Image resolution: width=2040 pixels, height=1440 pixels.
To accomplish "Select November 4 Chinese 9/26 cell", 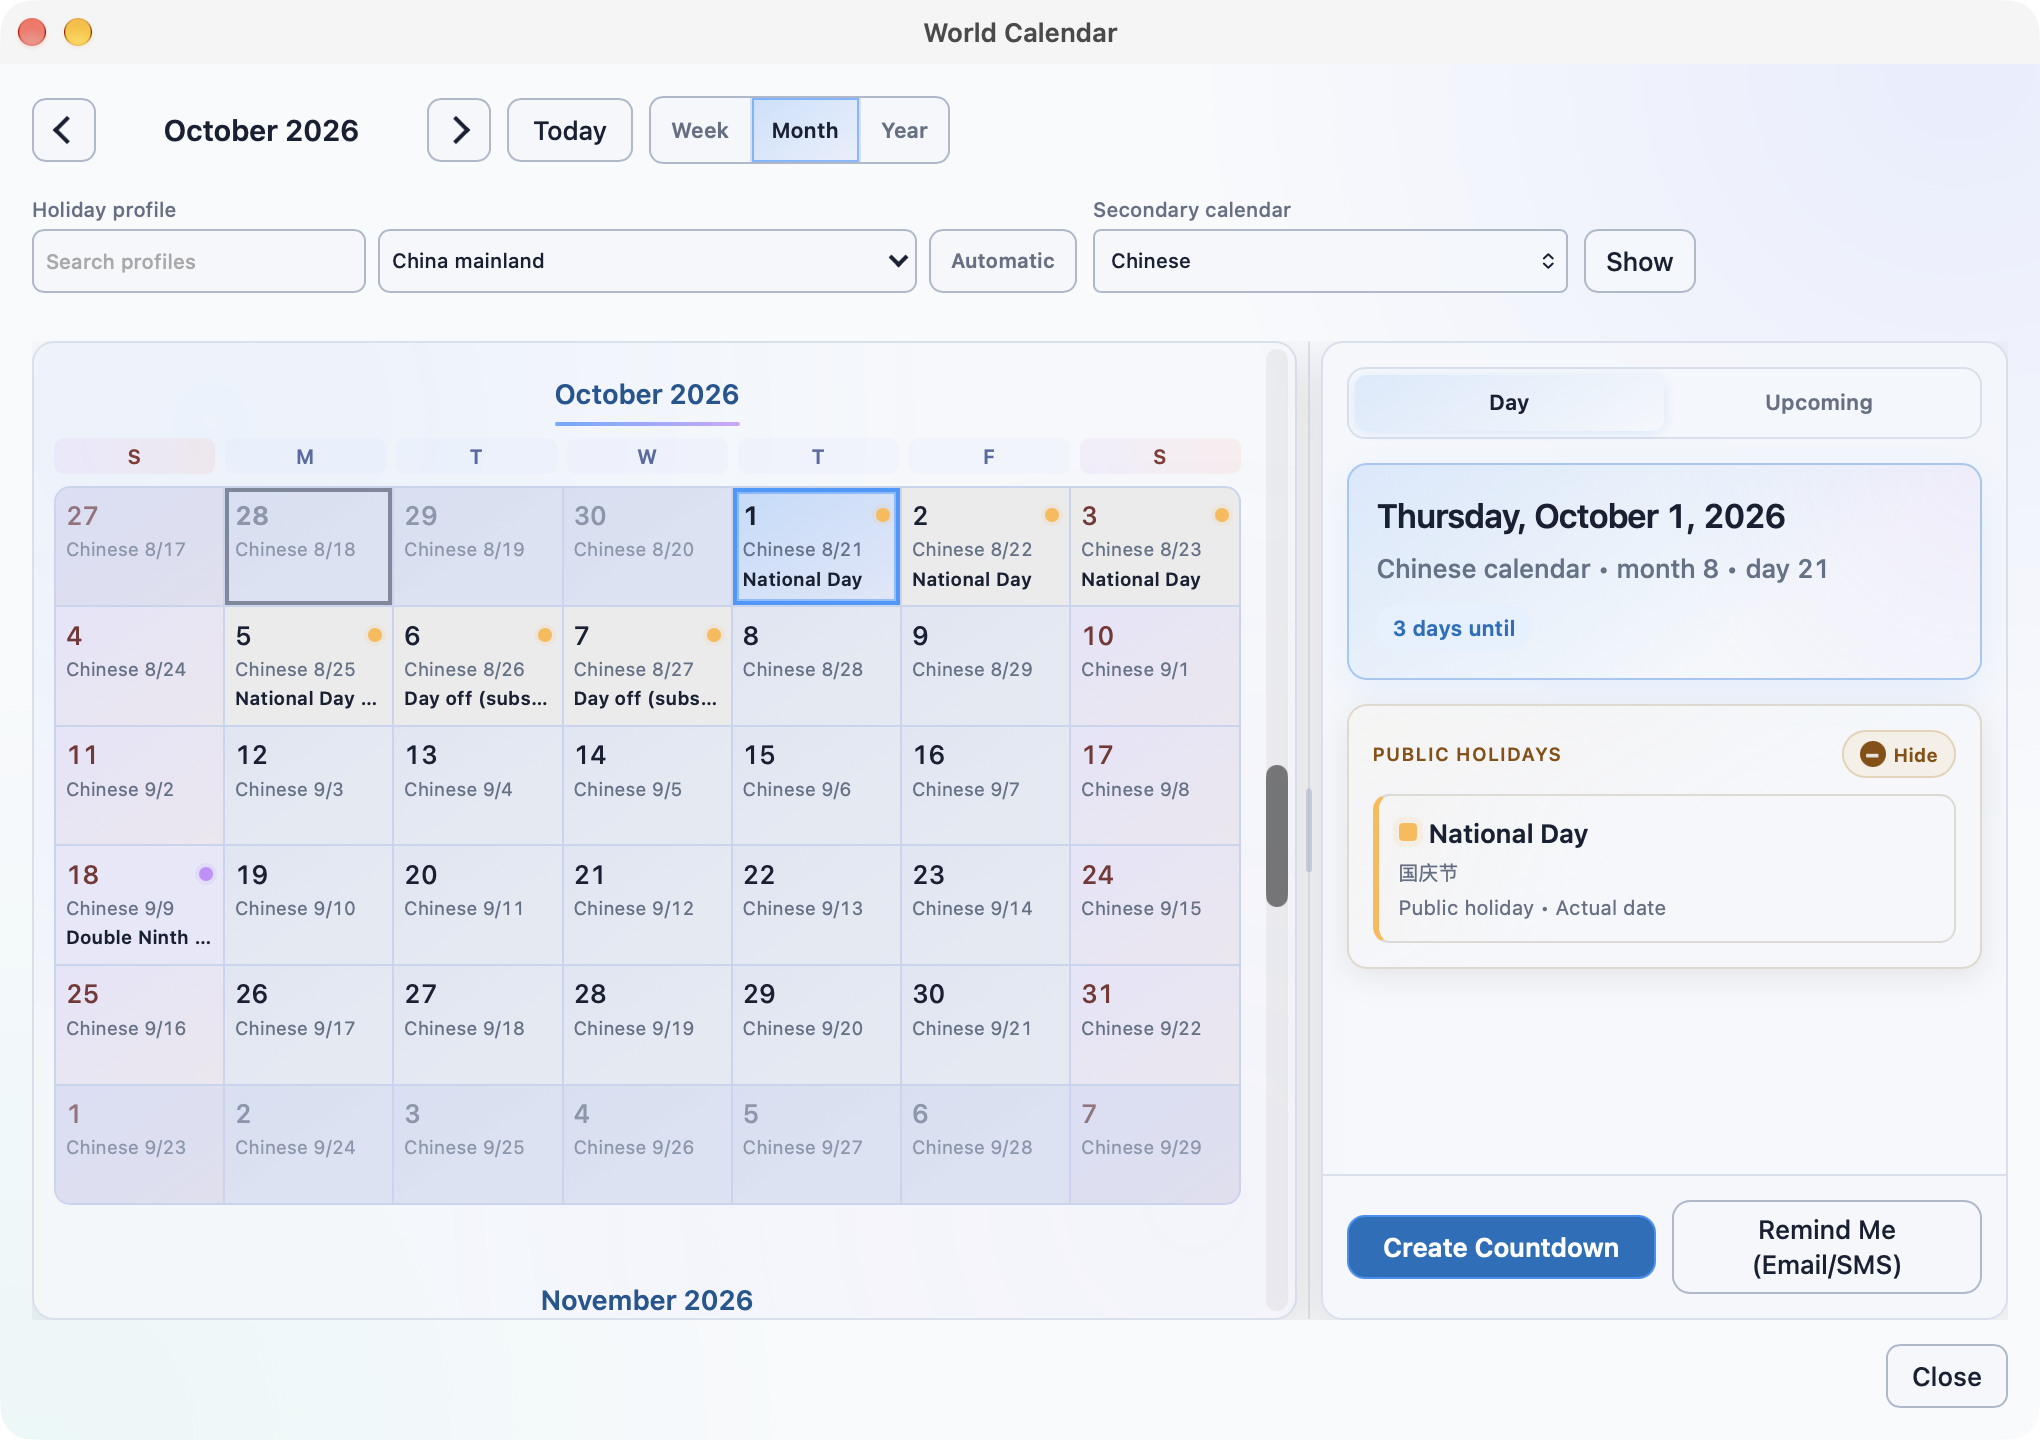I will pyautogui.click(x=647, y=1144).
